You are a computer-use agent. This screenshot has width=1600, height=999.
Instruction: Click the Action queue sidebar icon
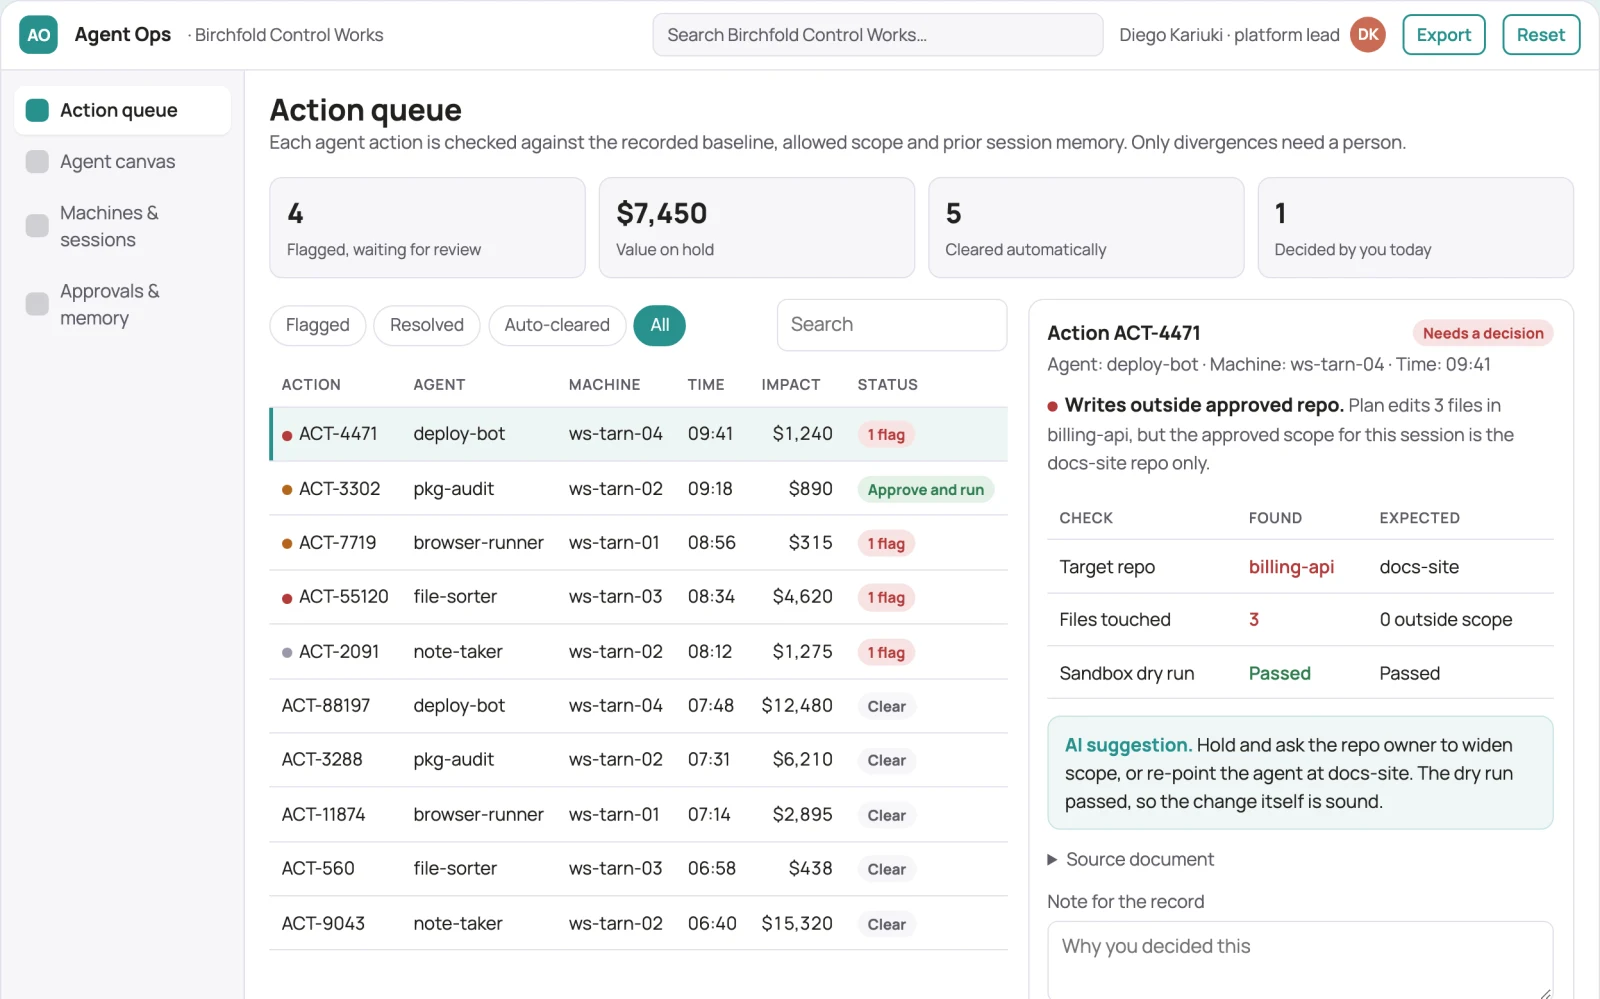pyautogui.click(x=37, y=110)
